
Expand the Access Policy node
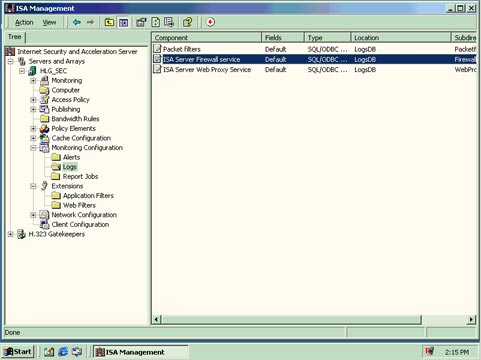tap(33, 100)
